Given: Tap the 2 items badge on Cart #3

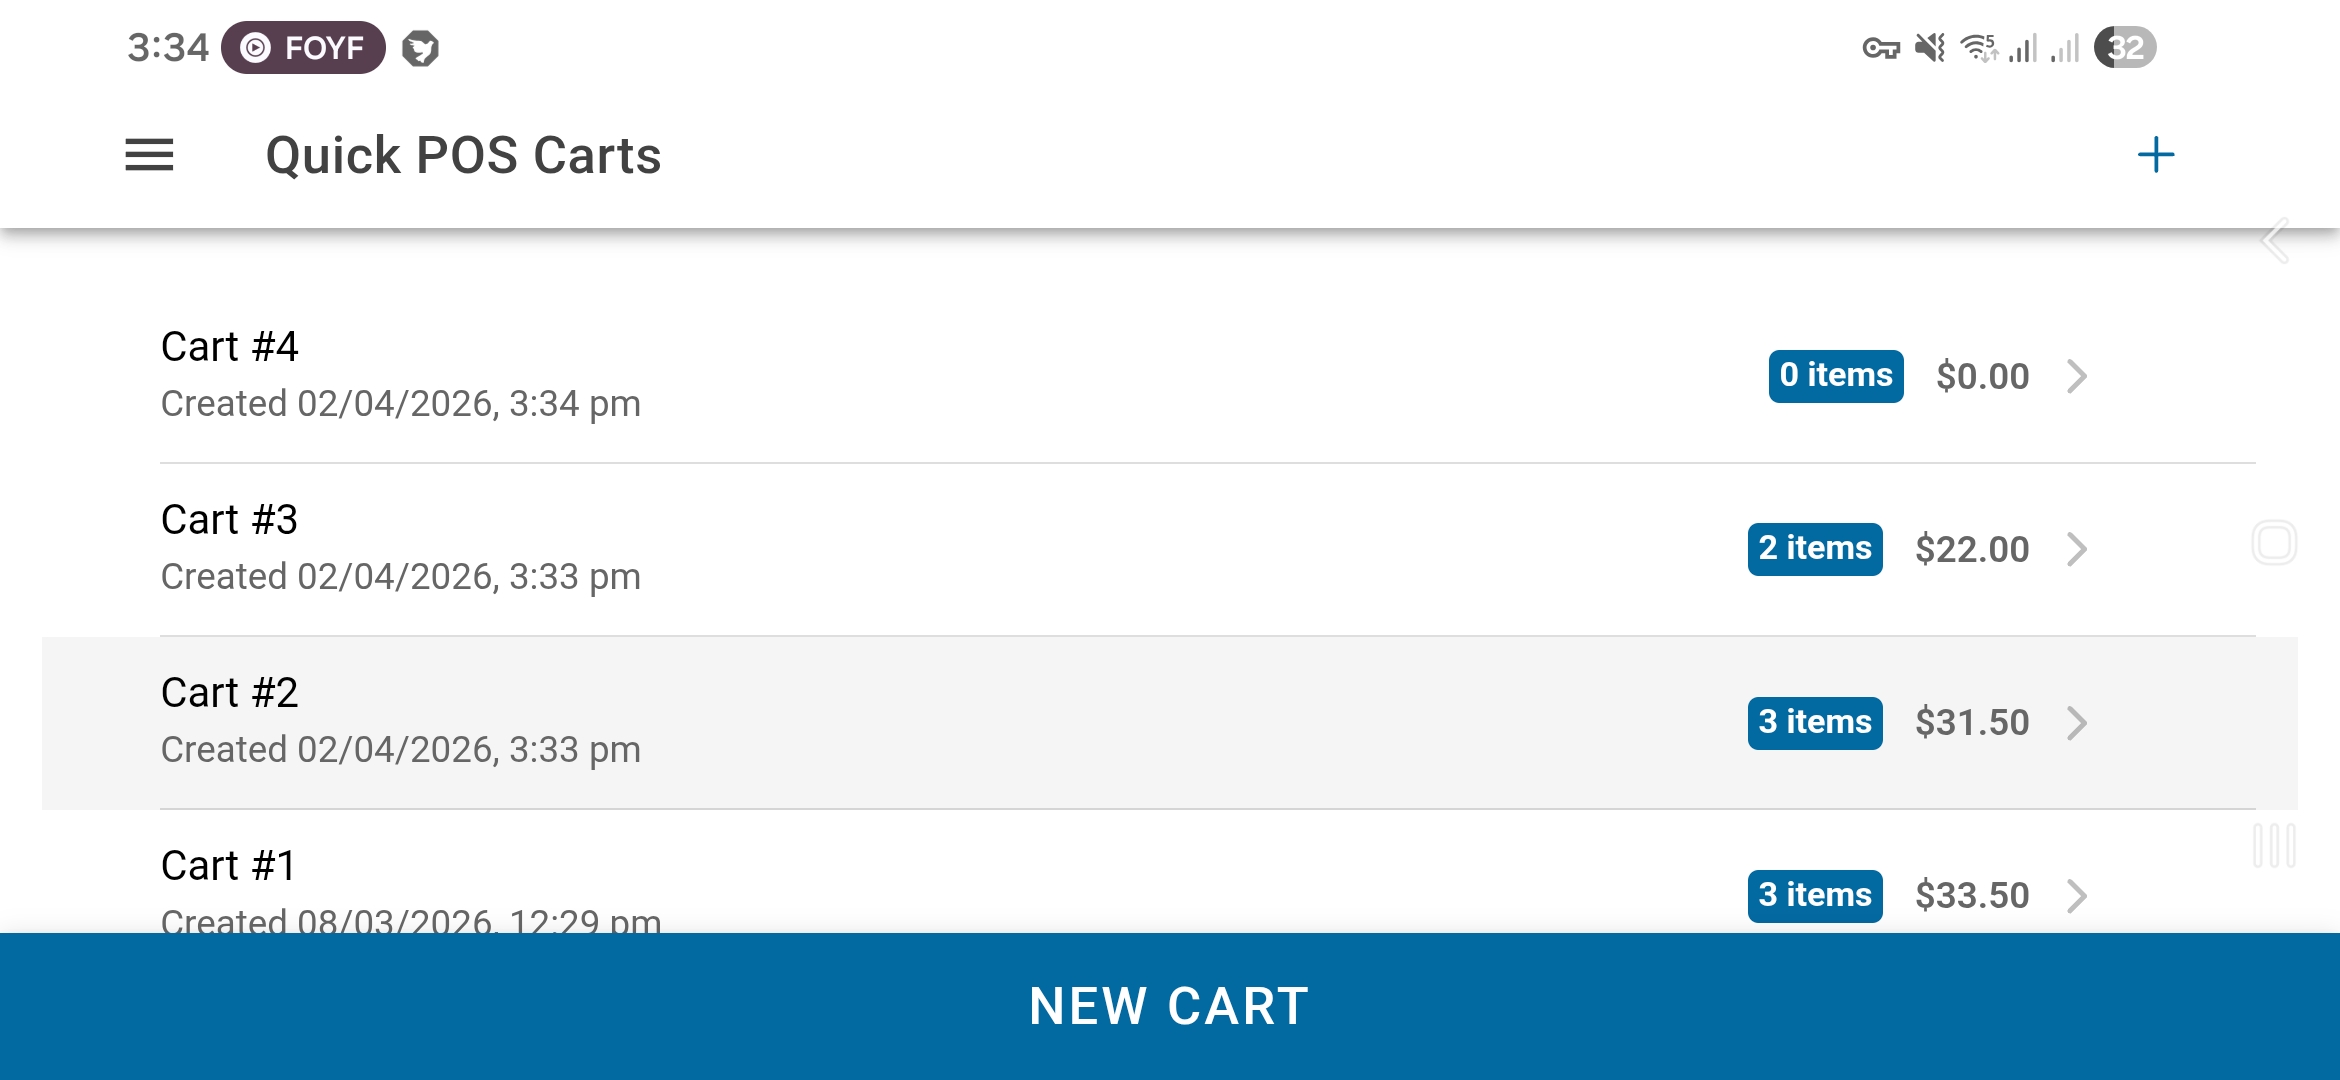Looking at the screenshot, I should click(1814, 548).
